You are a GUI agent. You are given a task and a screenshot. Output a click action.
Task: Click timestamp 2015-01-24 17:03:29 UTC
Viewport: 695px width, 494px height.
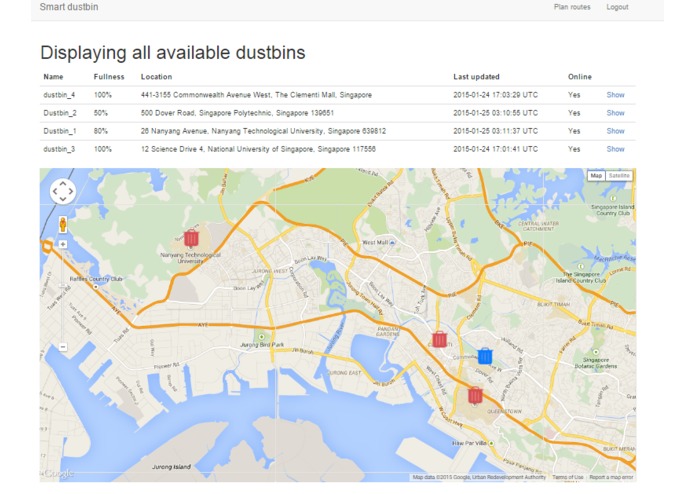click(496, 95)
